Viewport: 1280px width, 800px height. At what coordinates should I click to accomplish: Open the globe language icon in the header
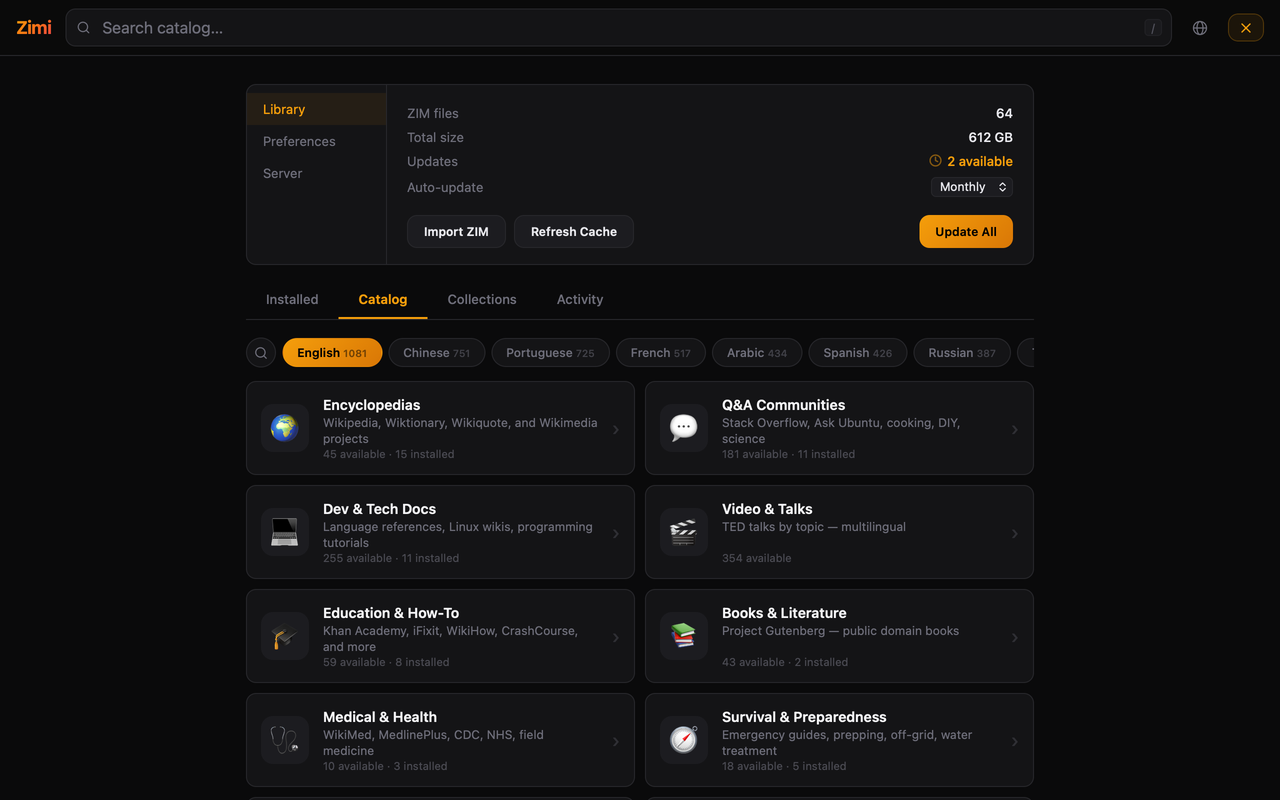(1199, 27)
